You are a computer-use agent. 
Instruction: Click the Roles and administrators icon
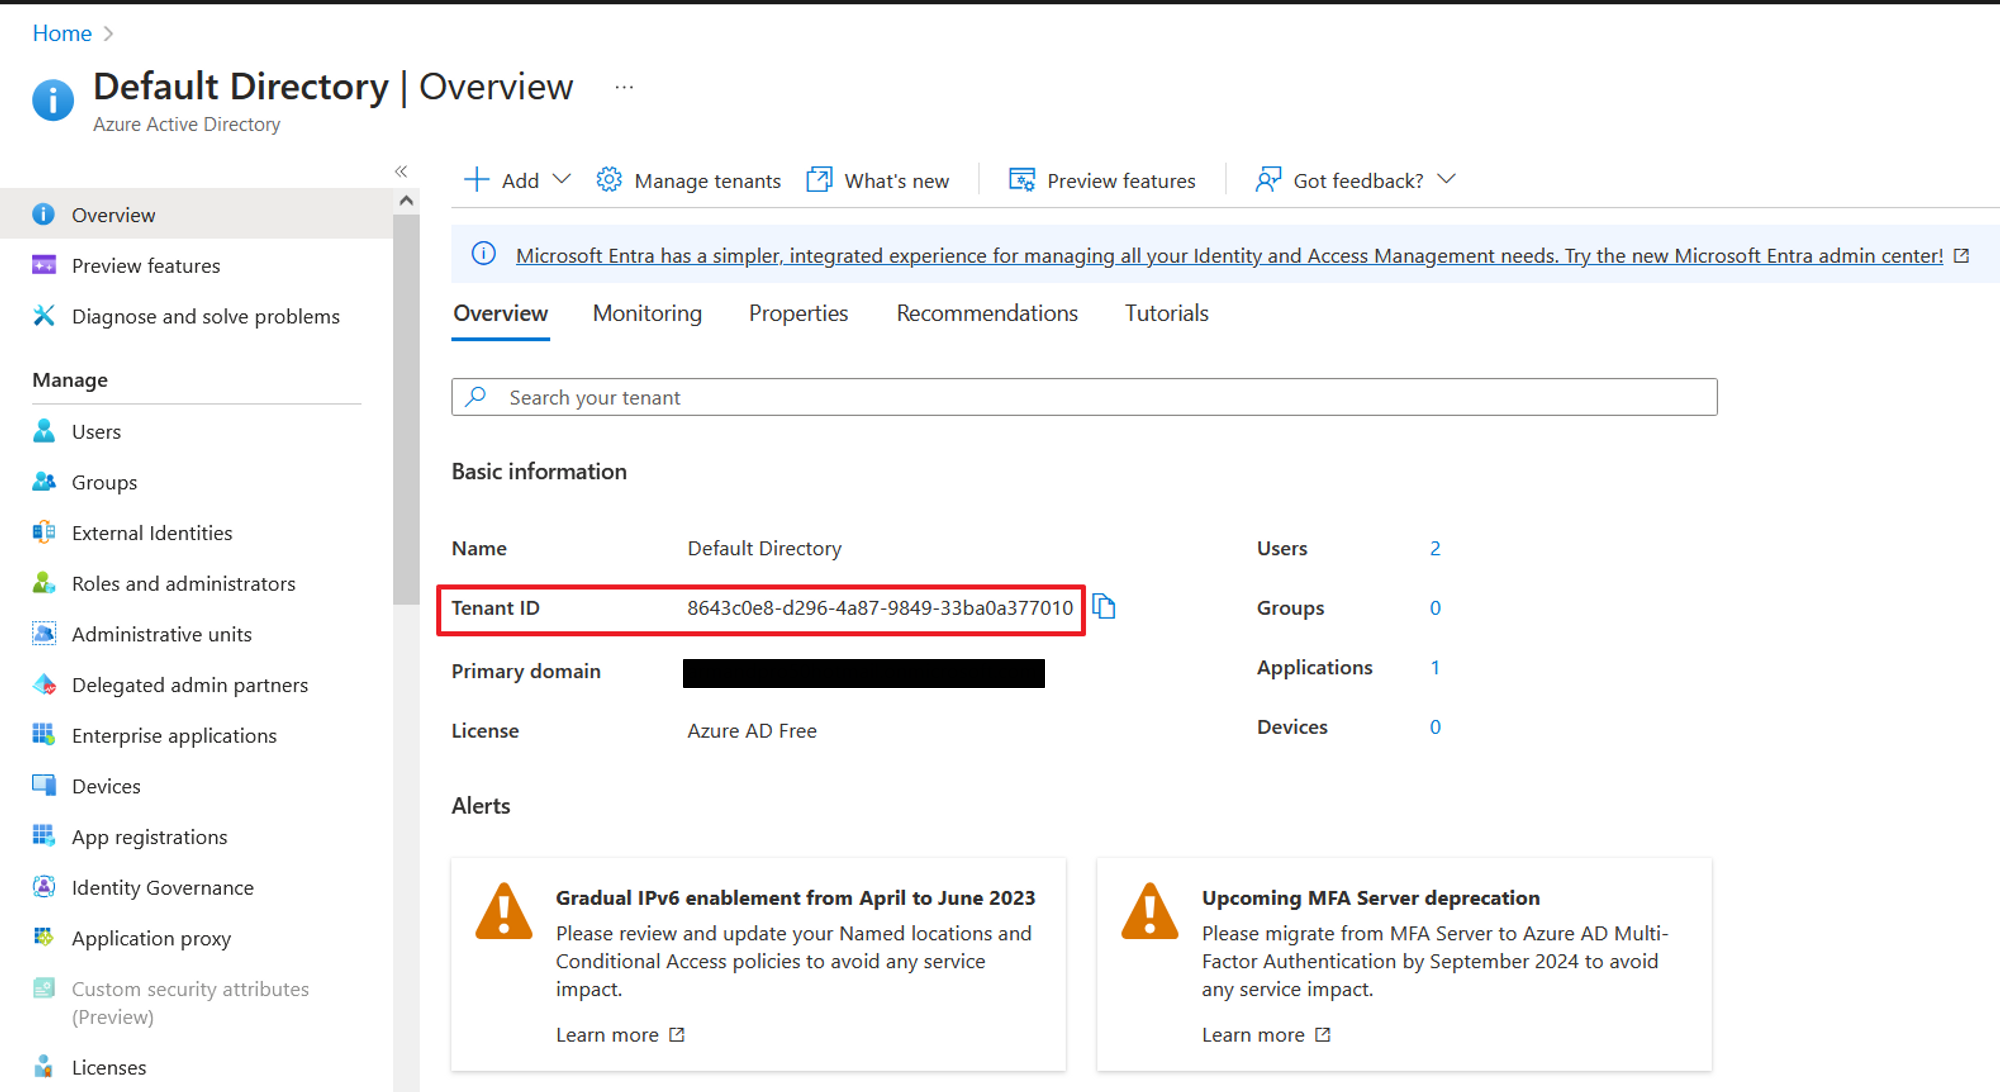point(44,583)
